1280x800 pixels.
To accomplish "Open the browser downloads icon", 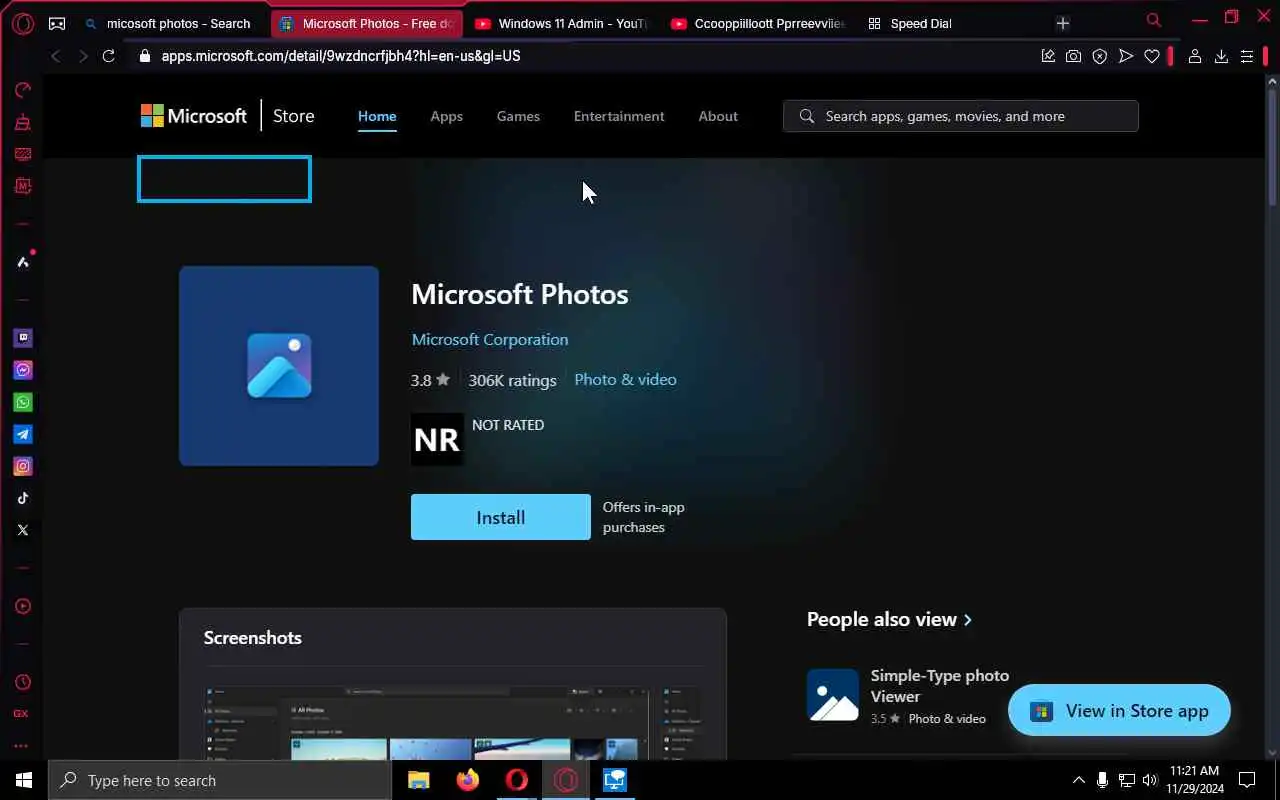I will [1221, 56].
